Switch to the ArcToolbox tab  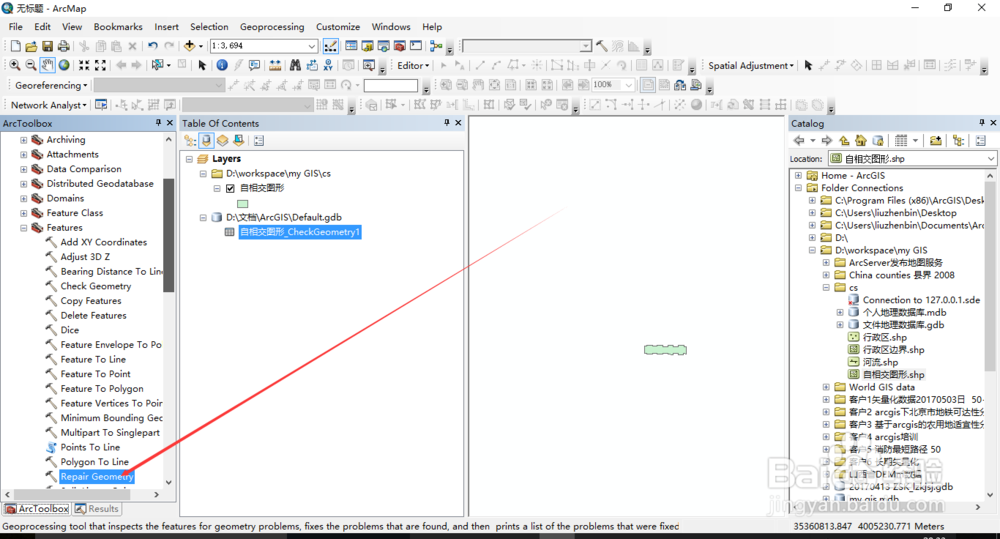[x=36, y=509]
